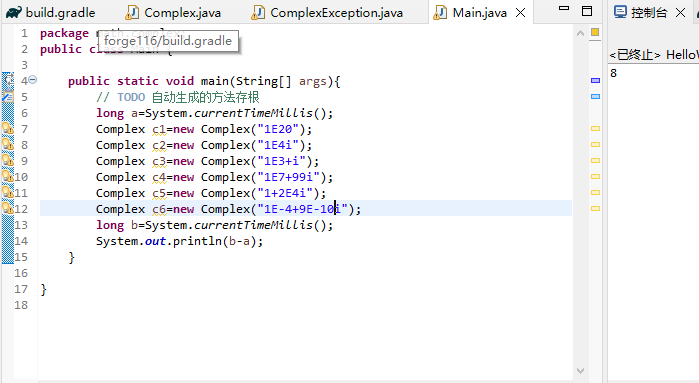The image size is (699, 383).
Task: Switch to the Complex.java tab
Action: (173, 13)
